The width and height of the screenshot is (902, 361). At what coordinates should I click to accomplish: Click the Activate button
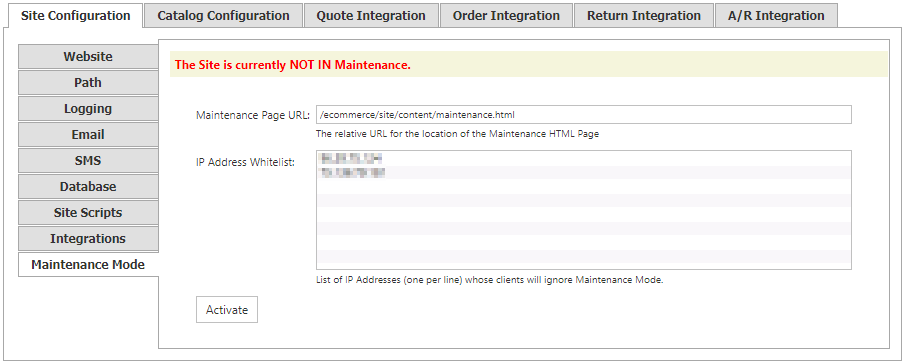pos(227,310)
